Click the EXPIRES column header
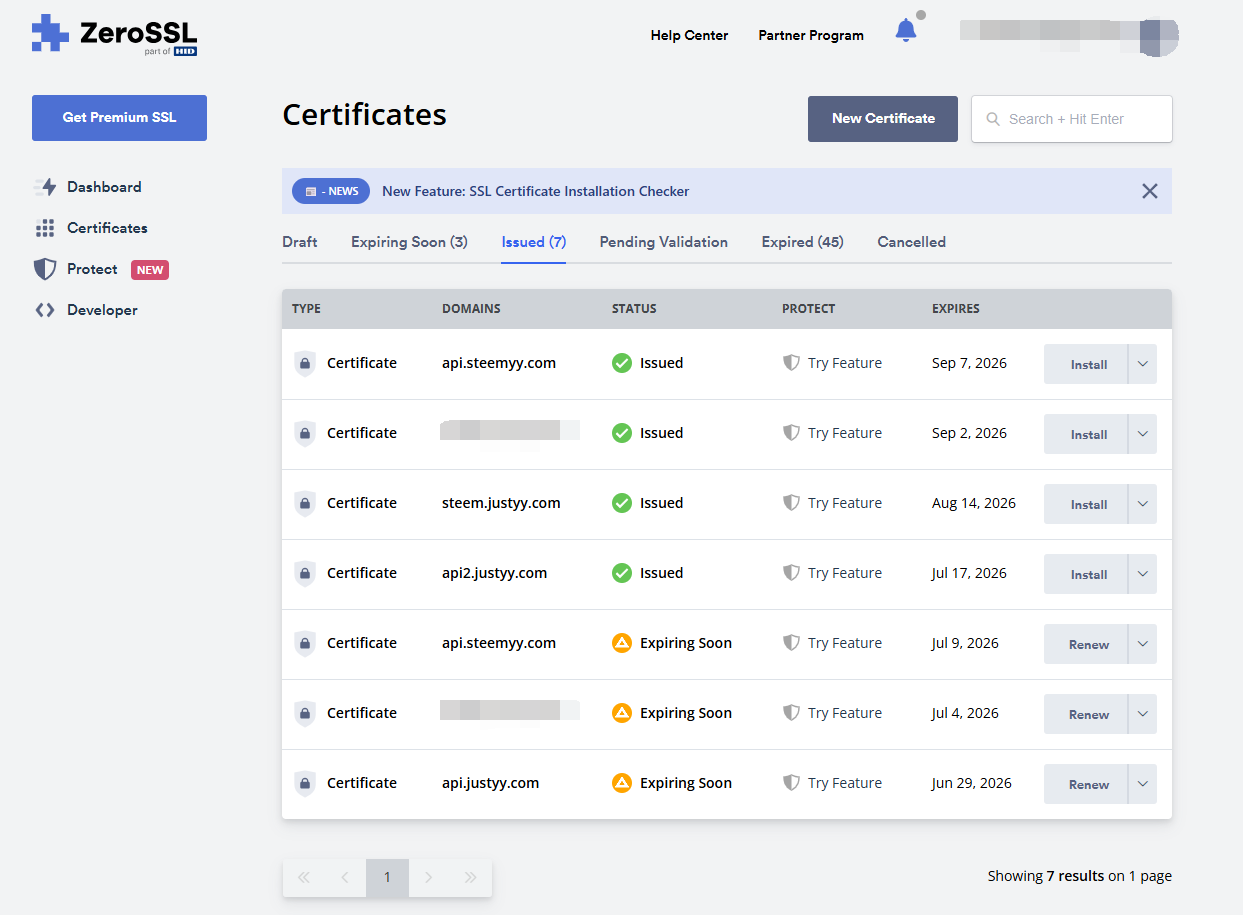 [956, 309]
